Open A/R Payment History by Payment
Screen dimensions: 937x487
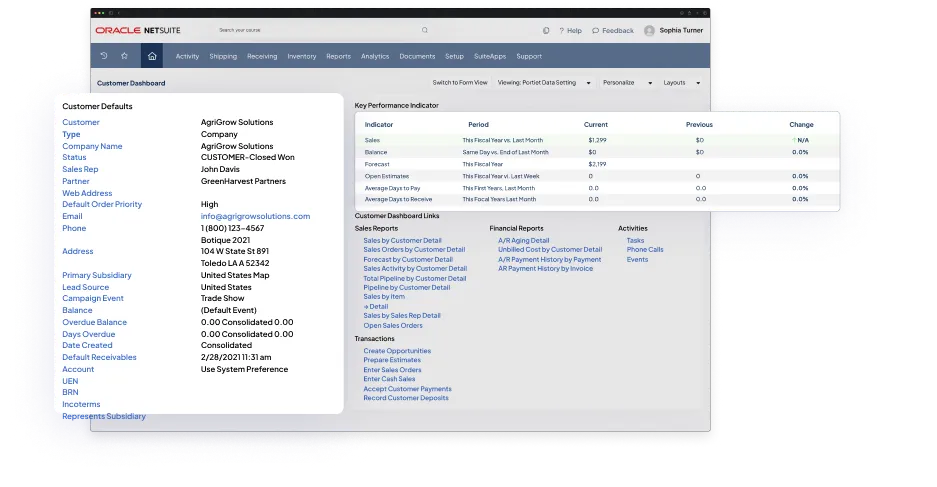pos(550,259)
